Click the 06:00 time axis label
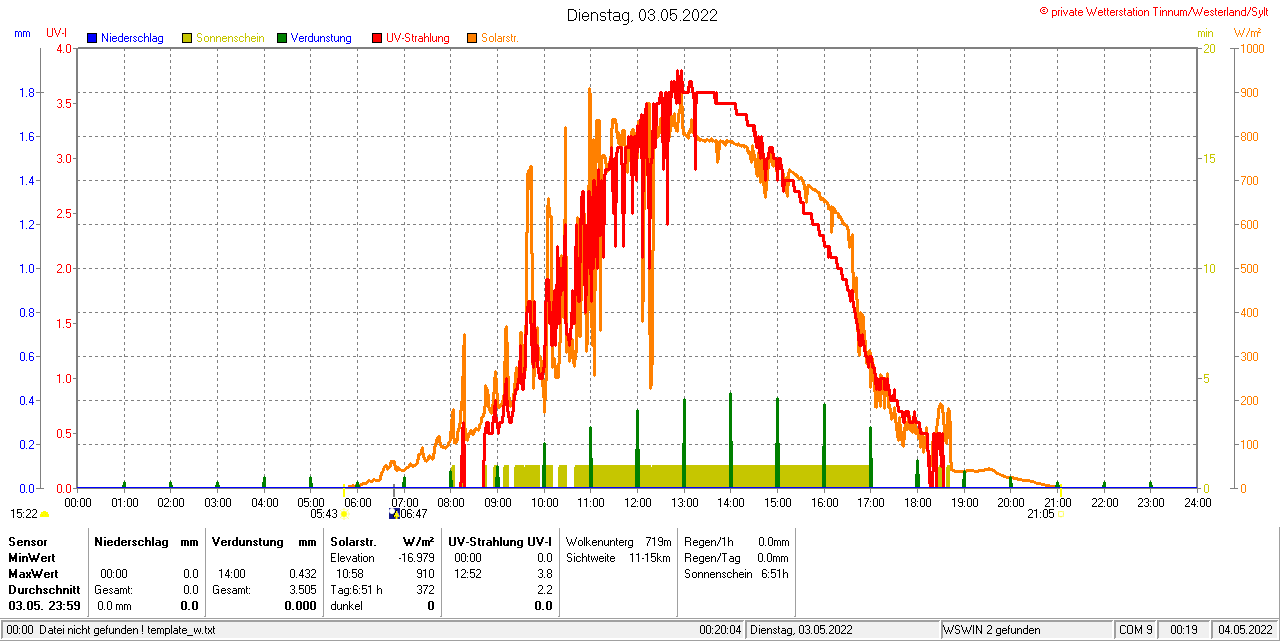The width and height of the screenshot is (1280, 641). point(357,502)
